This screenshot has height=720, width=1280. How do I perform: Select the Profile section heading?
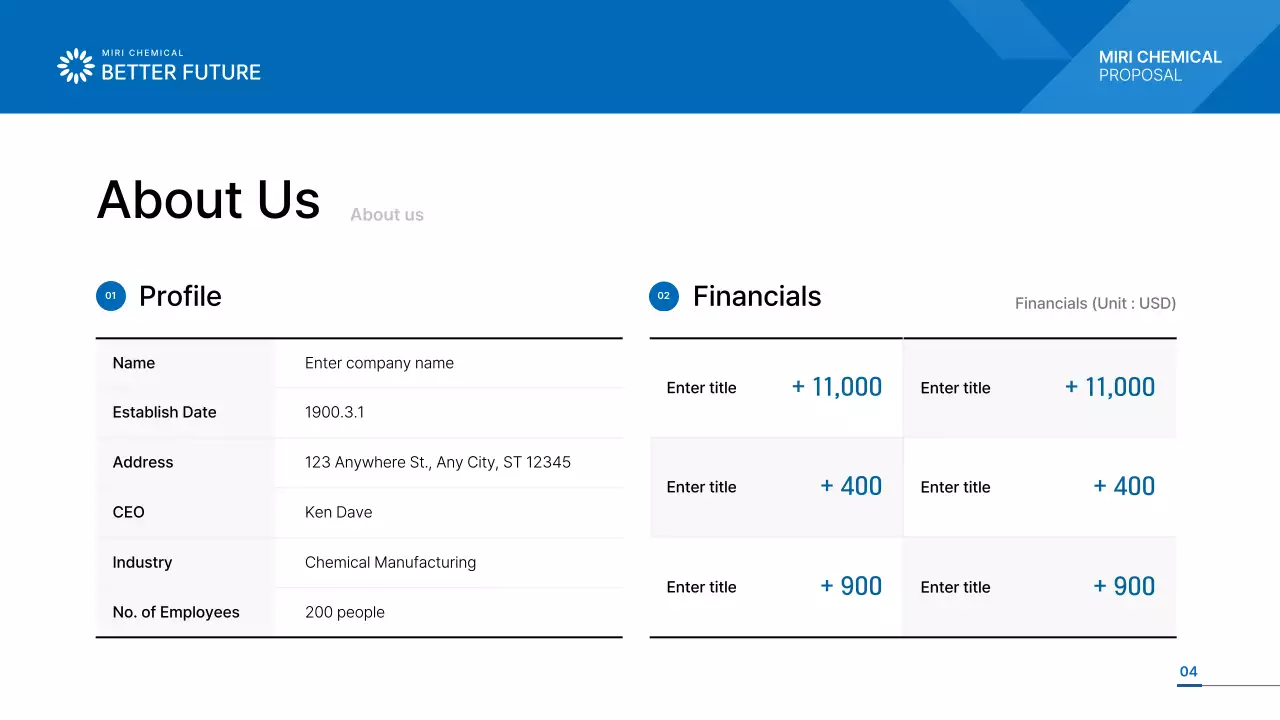point(180,296)
